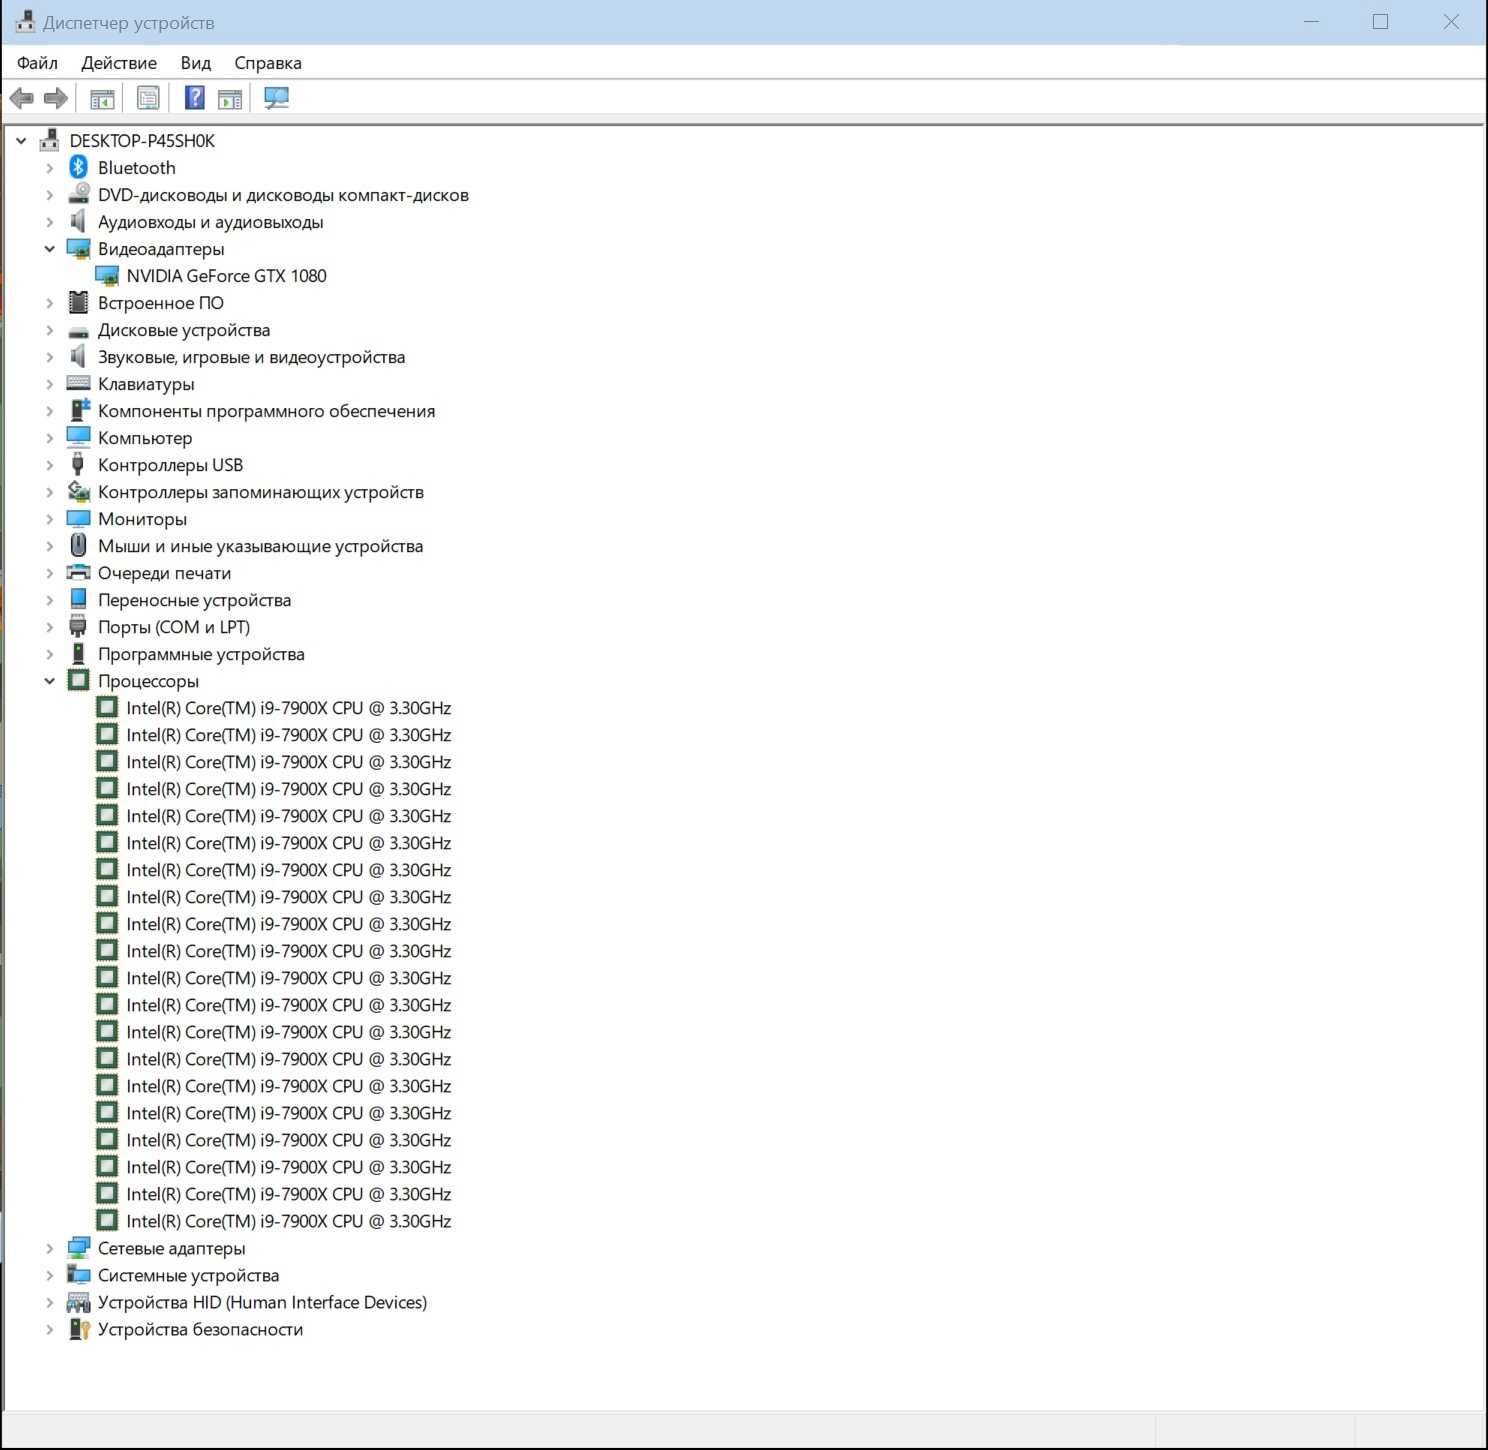1488x1450 pixels.
Task: Click the Видеоадаптеры display adapter icon
Action: 78,248
